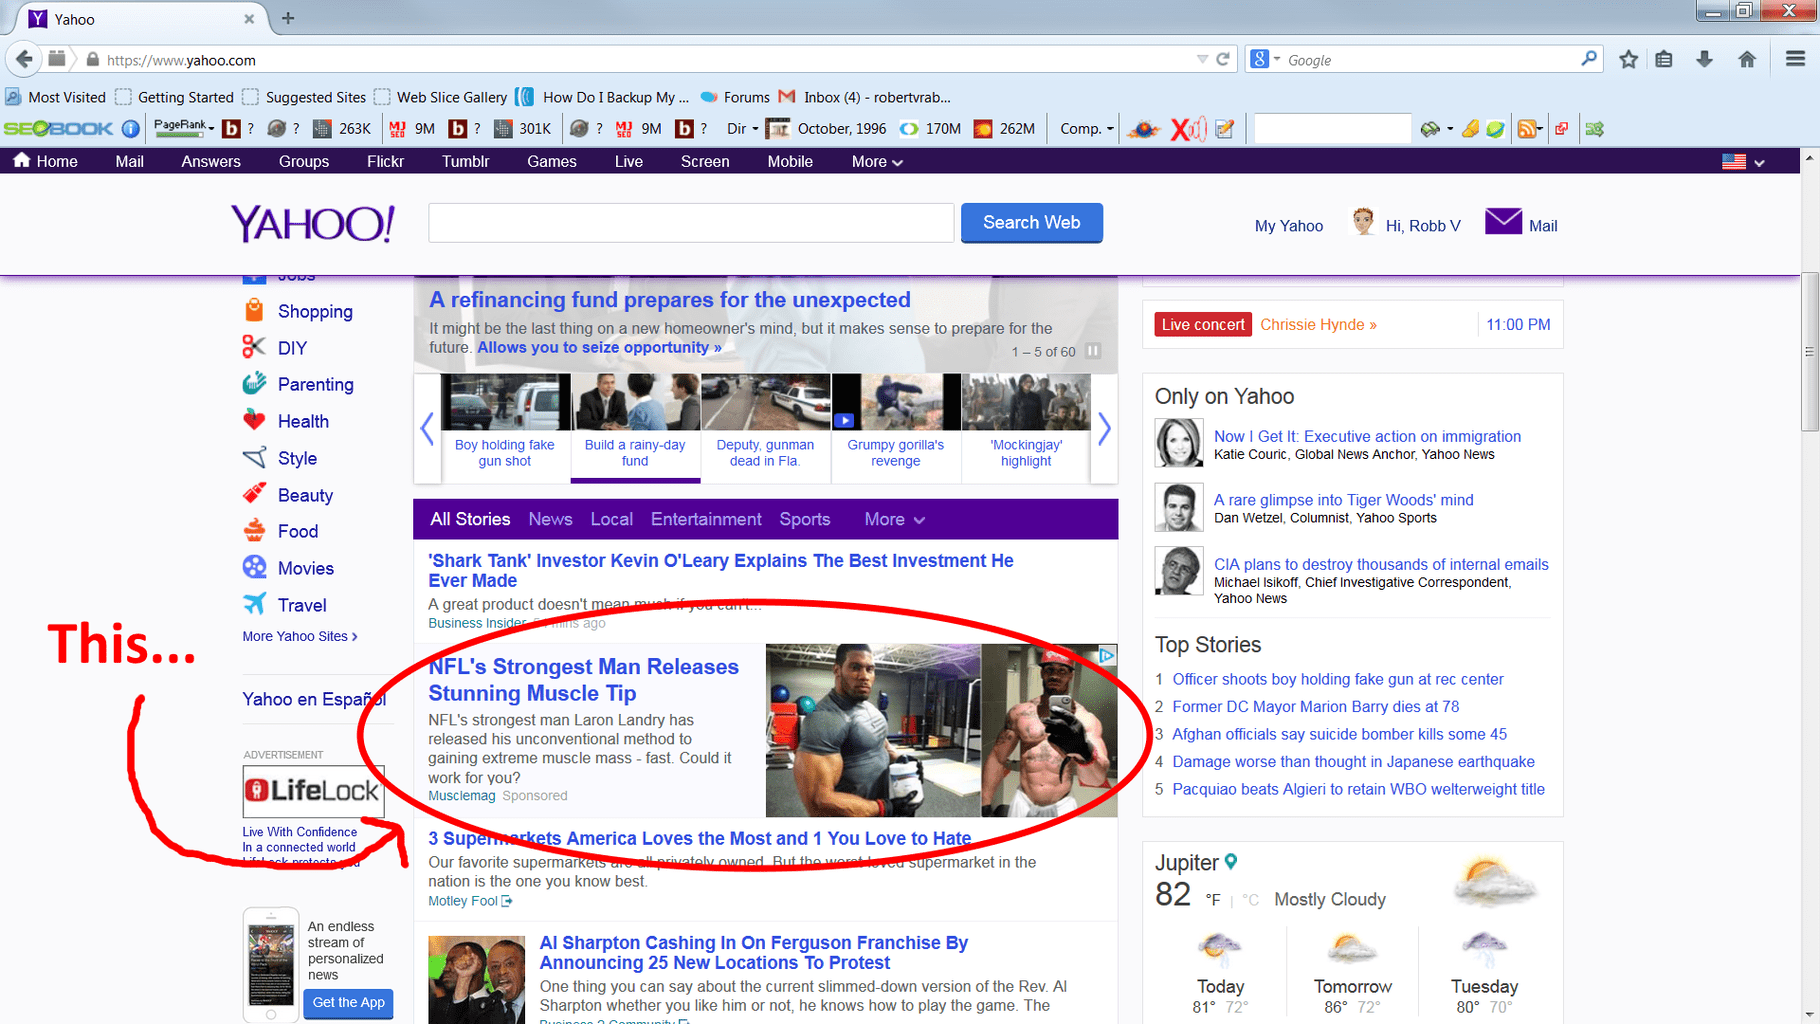Open the RSS feed toolbar icon
This screenshot has height=1024, width=1820.
(1527, 128)
